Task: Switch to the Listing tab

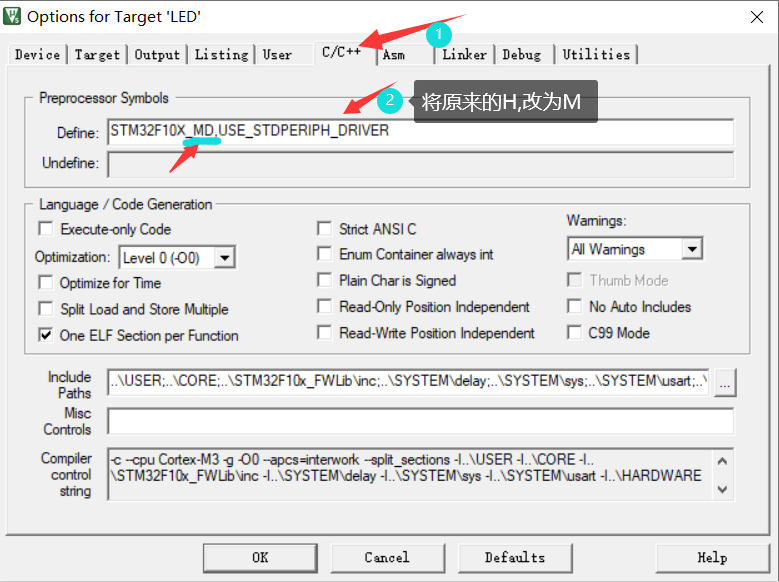Action: coord(222,54)
